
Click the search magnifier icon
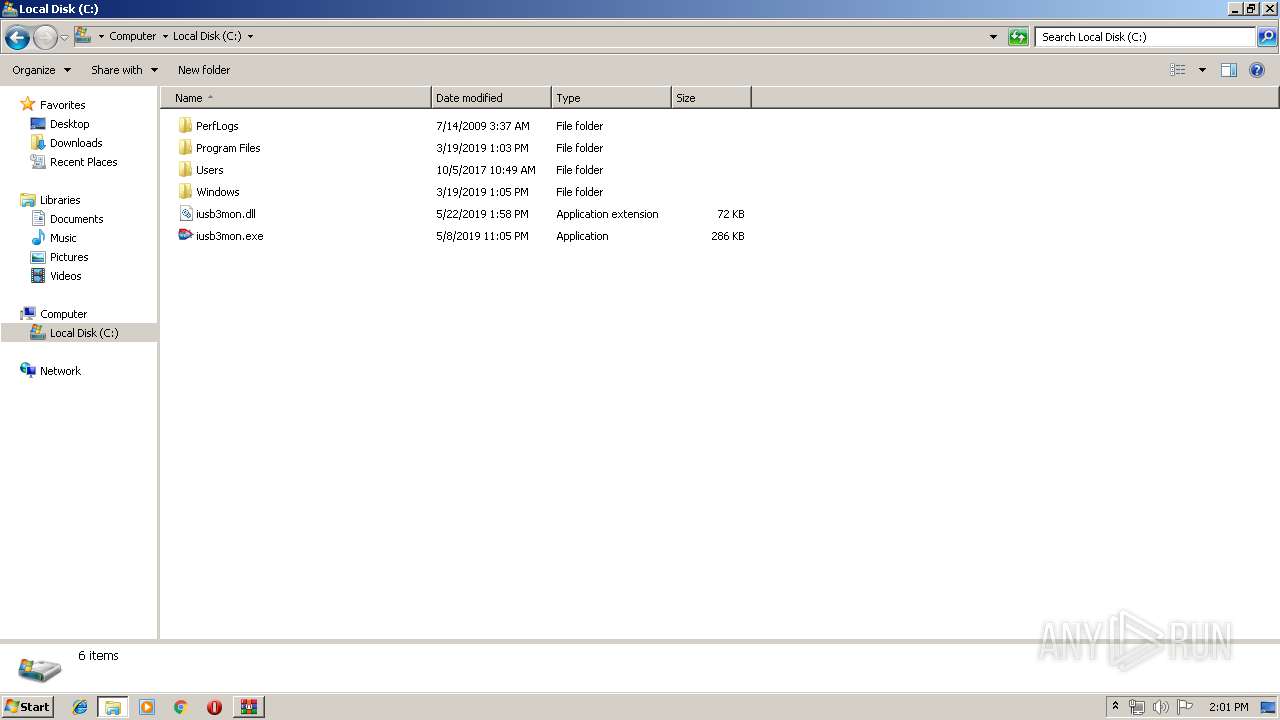click(x=1267, y=37)
